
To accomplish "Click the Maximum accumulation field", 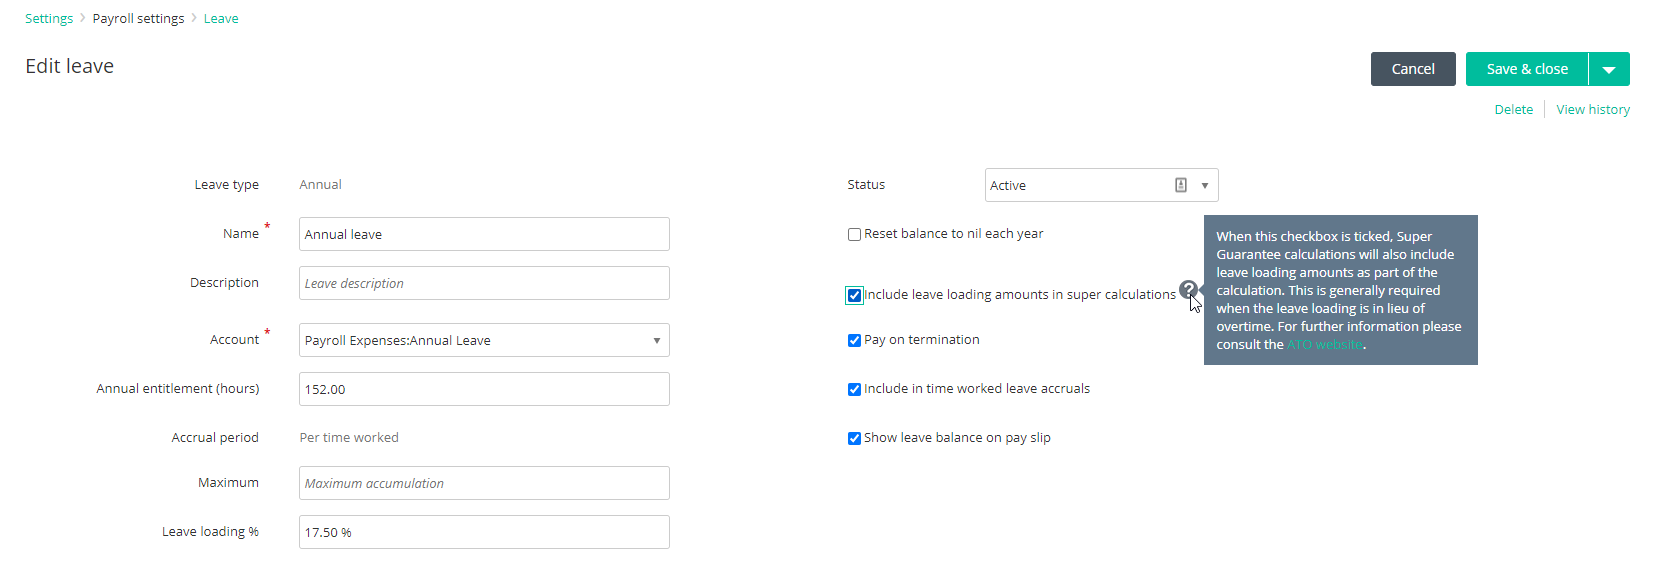I will point(484,483).
